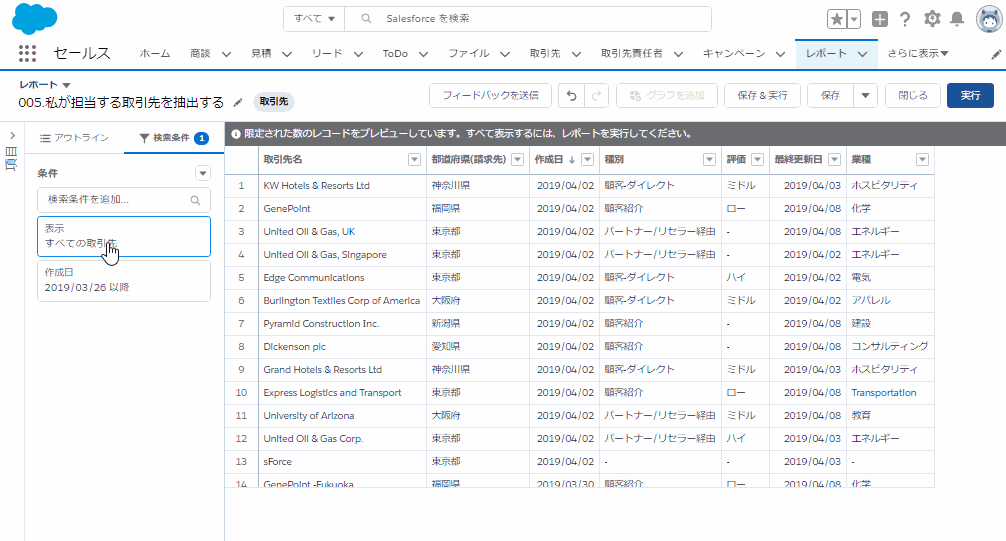Open 作成日 2019/03/26 以降 filter

pyautogui.click(x=124, y=280)
